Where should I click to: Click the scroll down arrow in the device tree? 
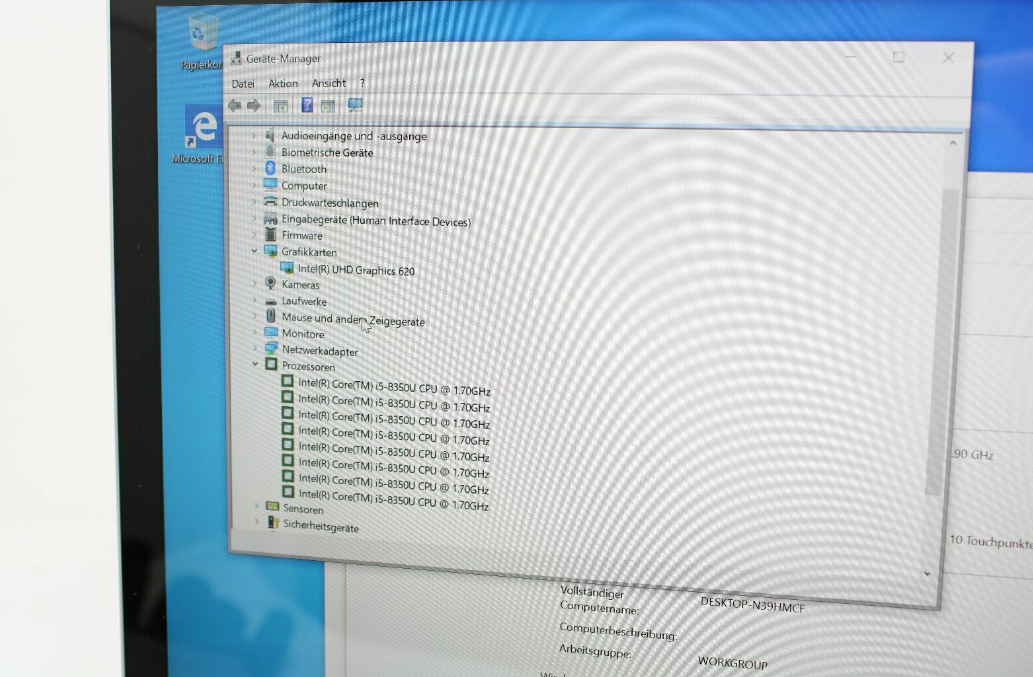tap(927, 574)
